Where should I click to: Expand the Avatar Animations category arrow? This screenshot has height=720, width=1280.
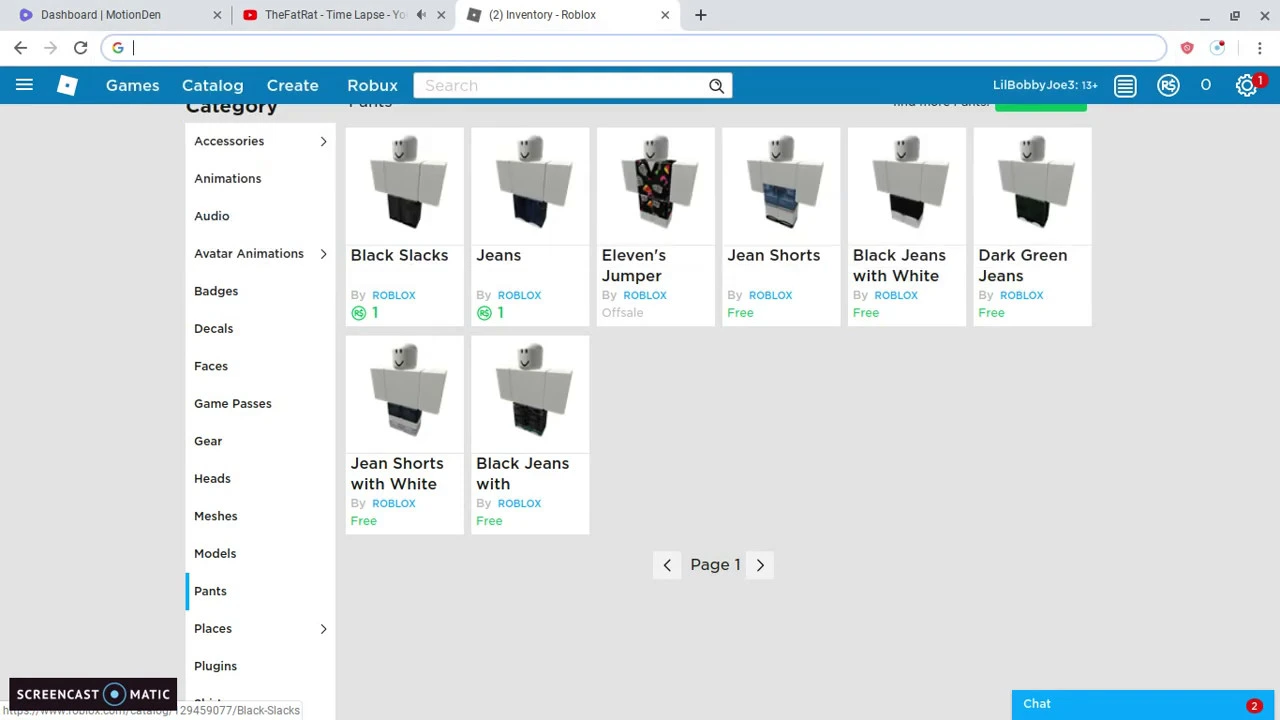(x=323, y=254)
